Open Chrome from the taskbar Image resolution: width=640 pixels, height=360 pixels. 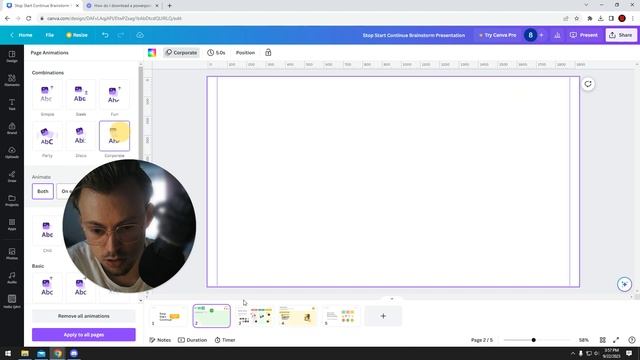tap(58, 353)
